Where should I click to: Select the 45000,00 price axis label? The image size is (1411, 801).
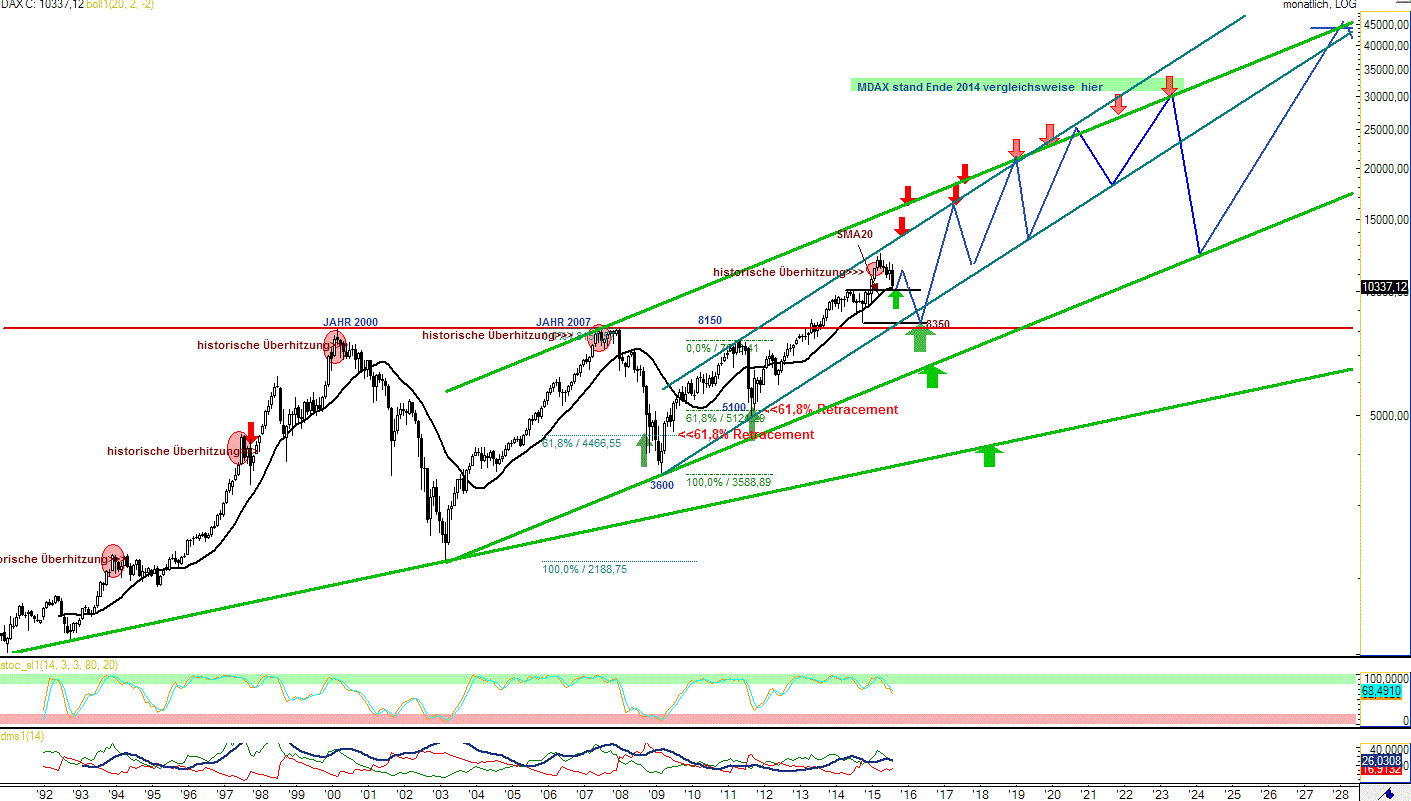click(x=1385, y=25)
